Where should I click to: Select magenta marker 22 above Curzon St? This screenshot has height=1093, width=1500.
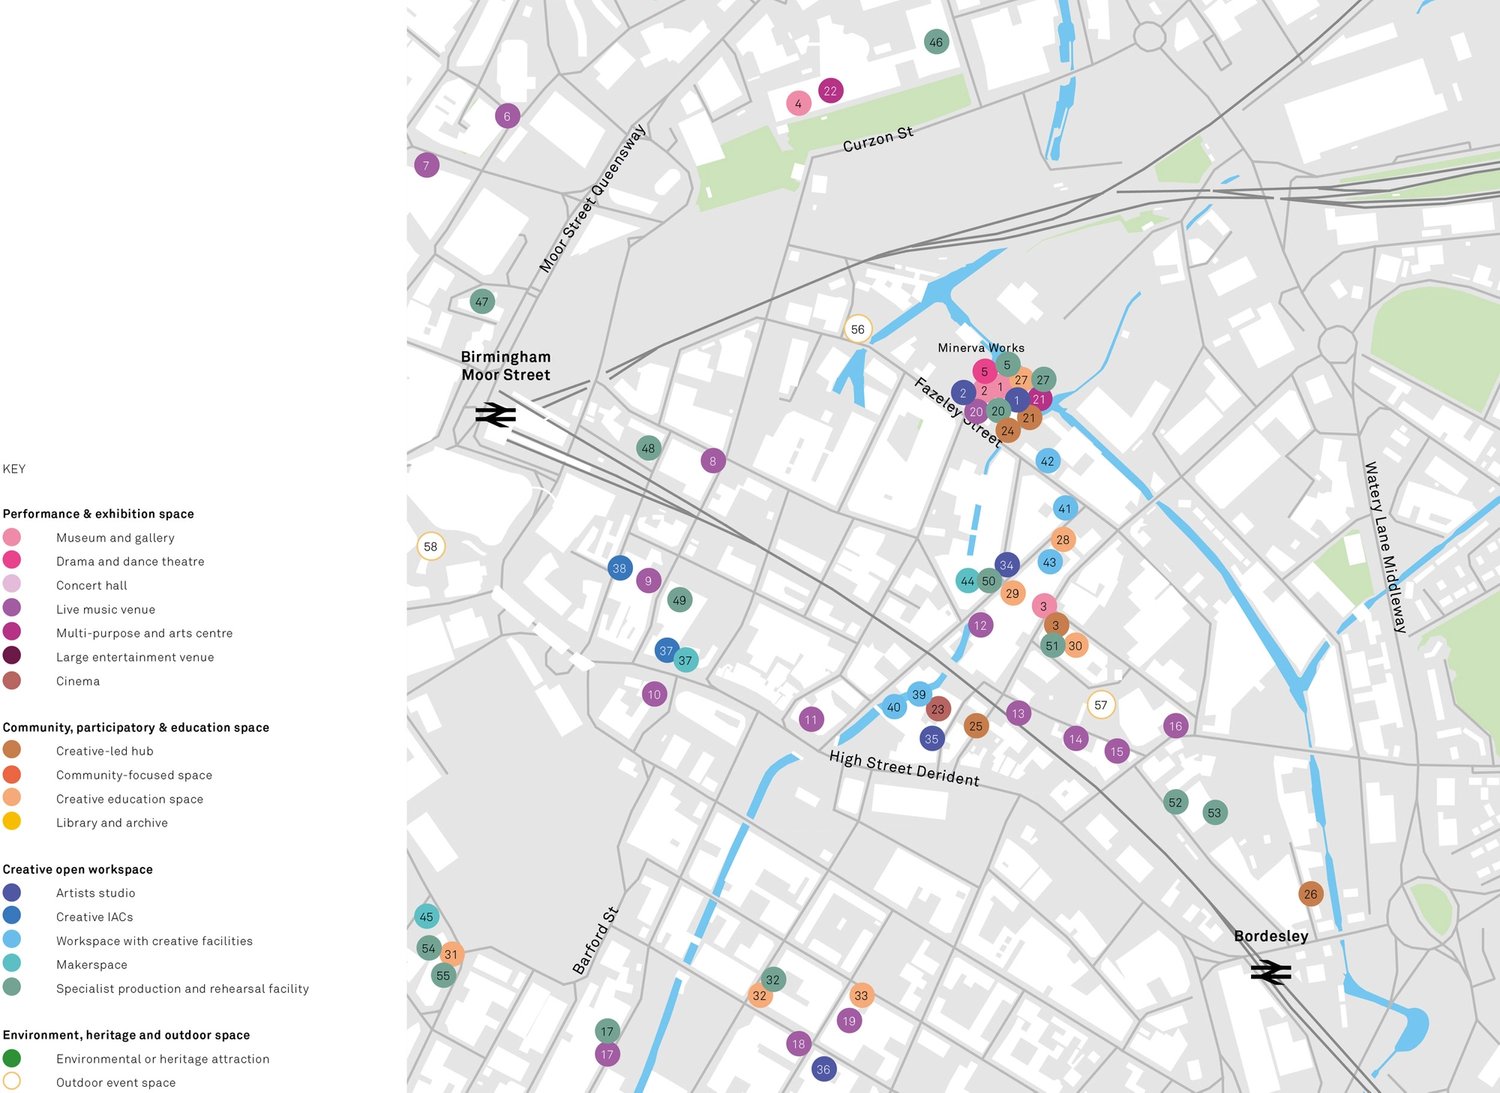(x=830, y=91)
